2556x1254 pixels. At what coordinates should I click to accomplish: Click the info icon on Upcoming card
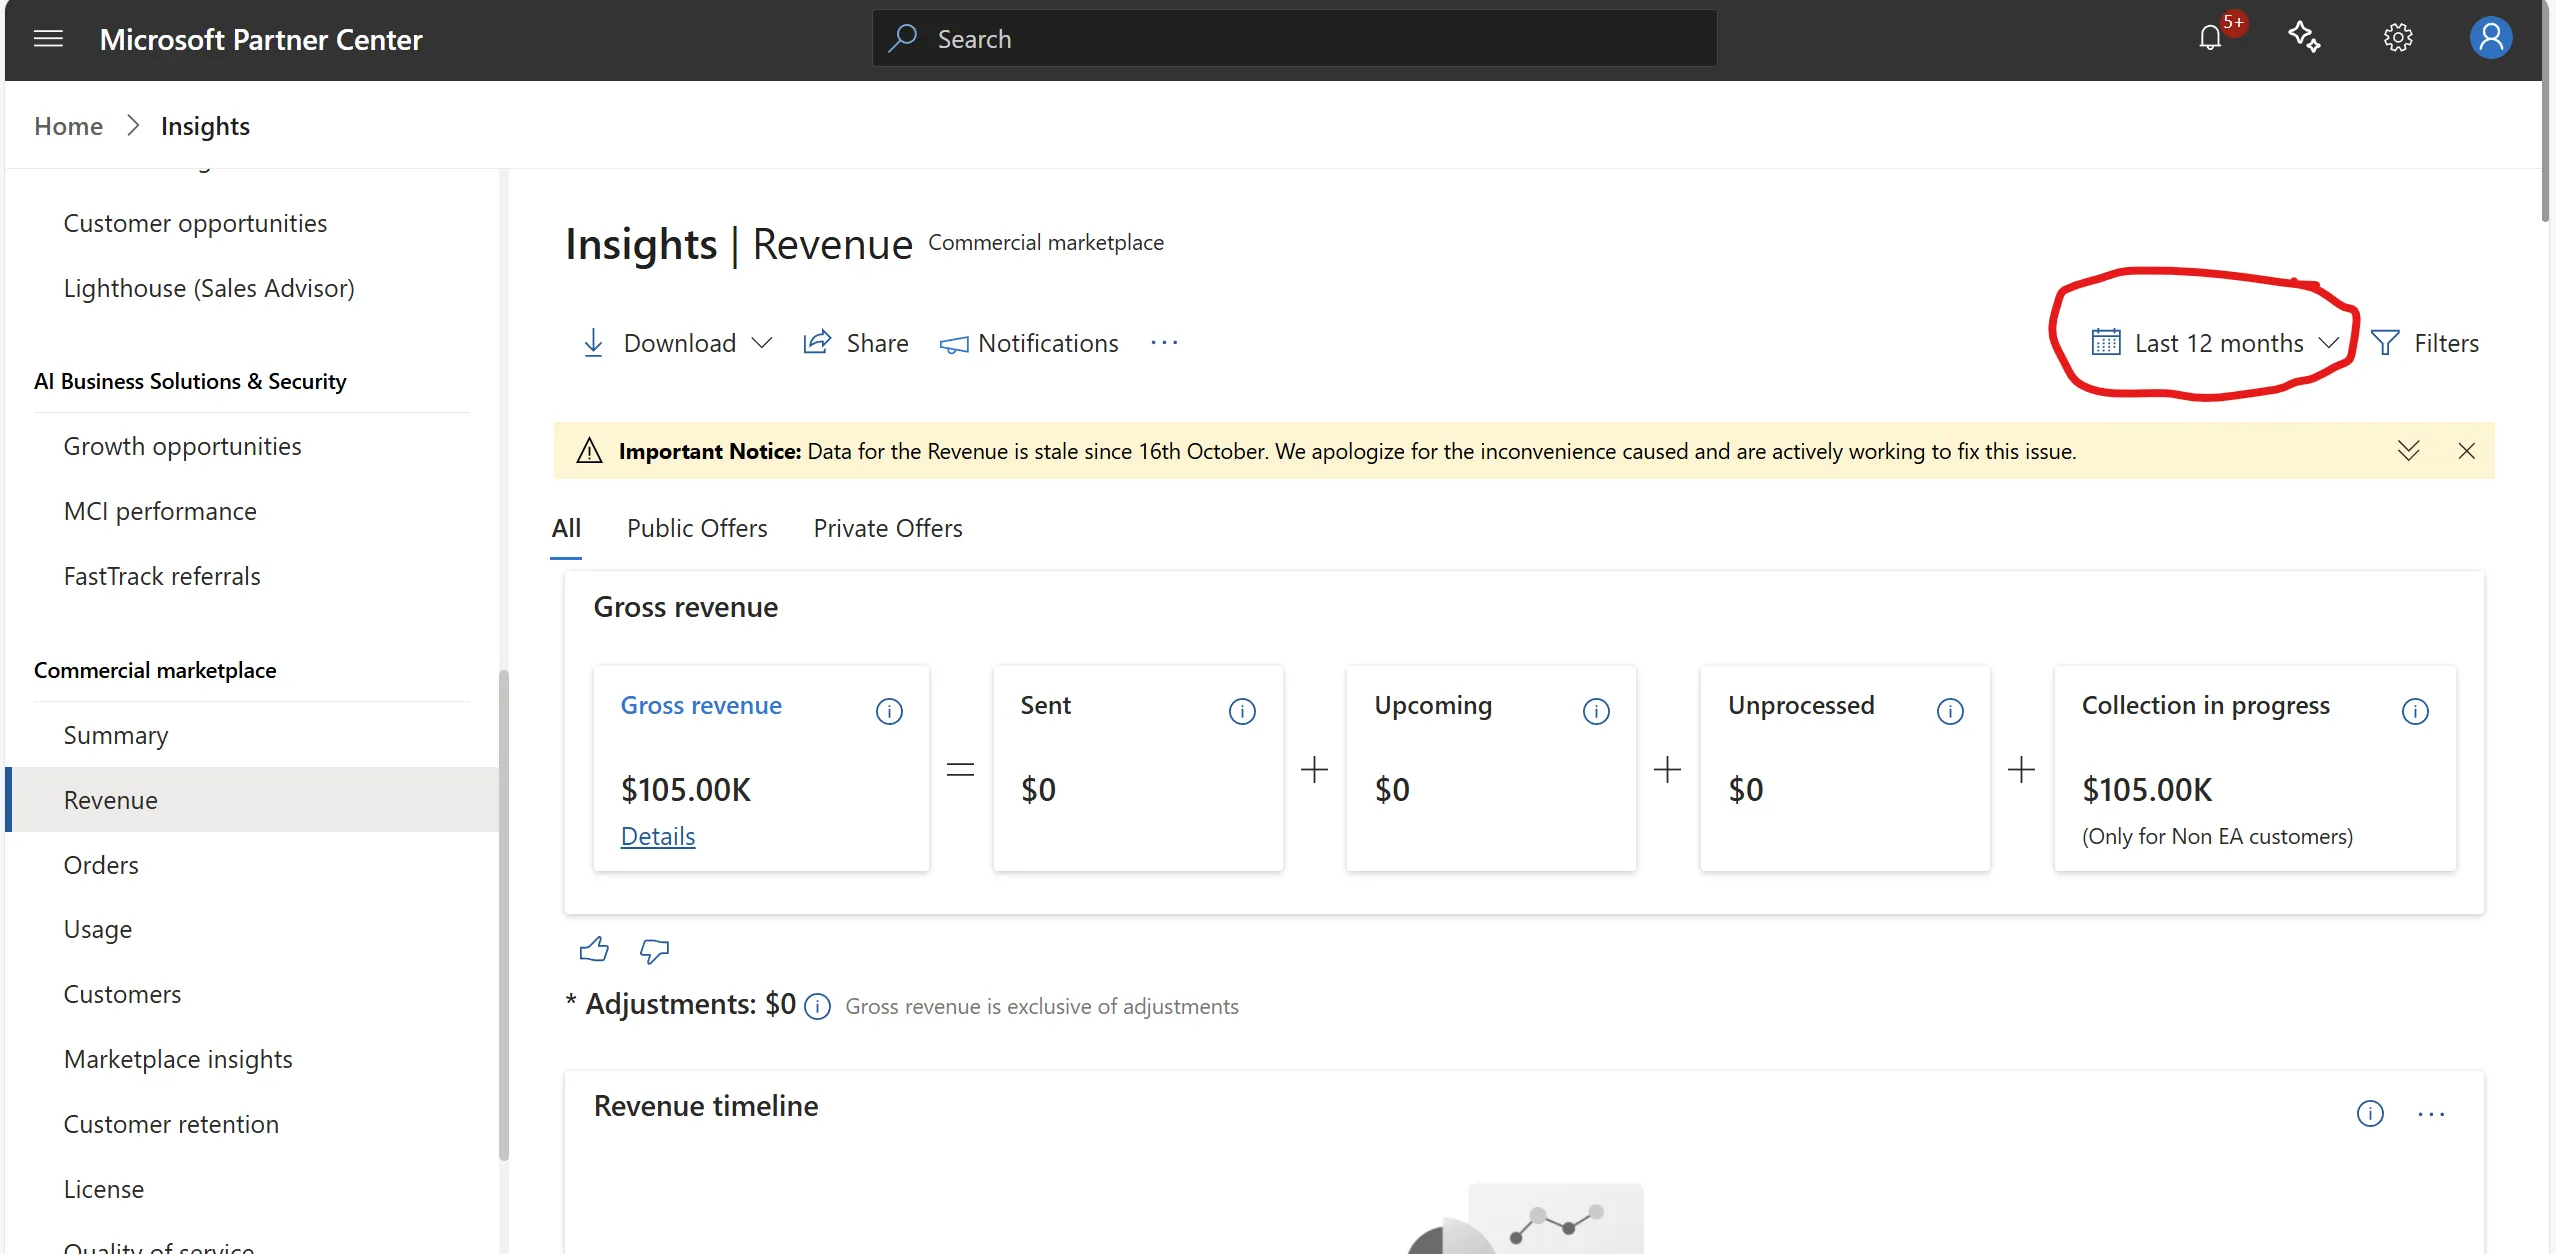[1596, 711]
